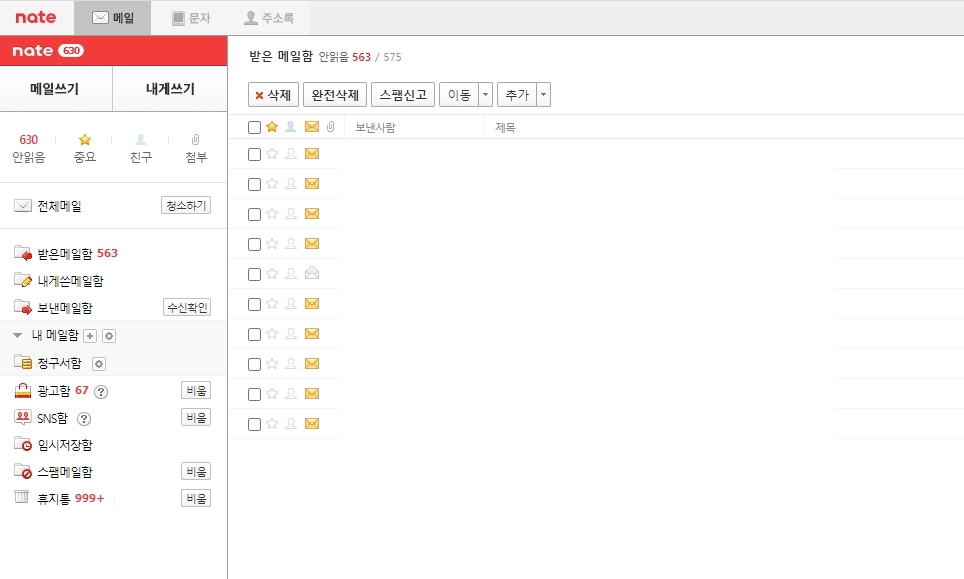Open the 이동 move dropdown arrow
This screenshot has width=964, height=579.
pyautogui.click(x=485, y=94)
